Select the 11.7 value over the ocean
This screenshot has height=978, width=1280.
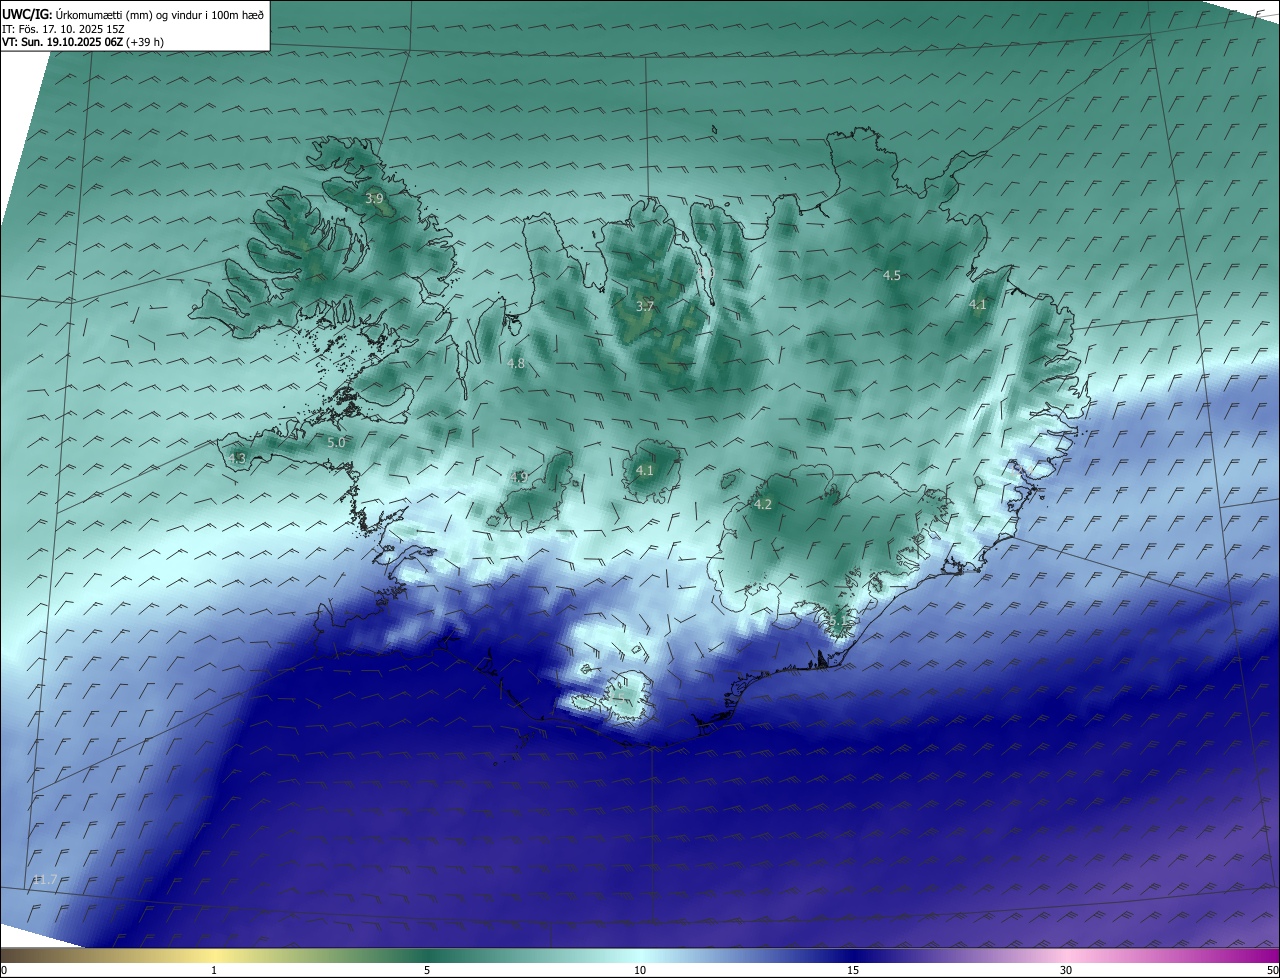[44, 880]
